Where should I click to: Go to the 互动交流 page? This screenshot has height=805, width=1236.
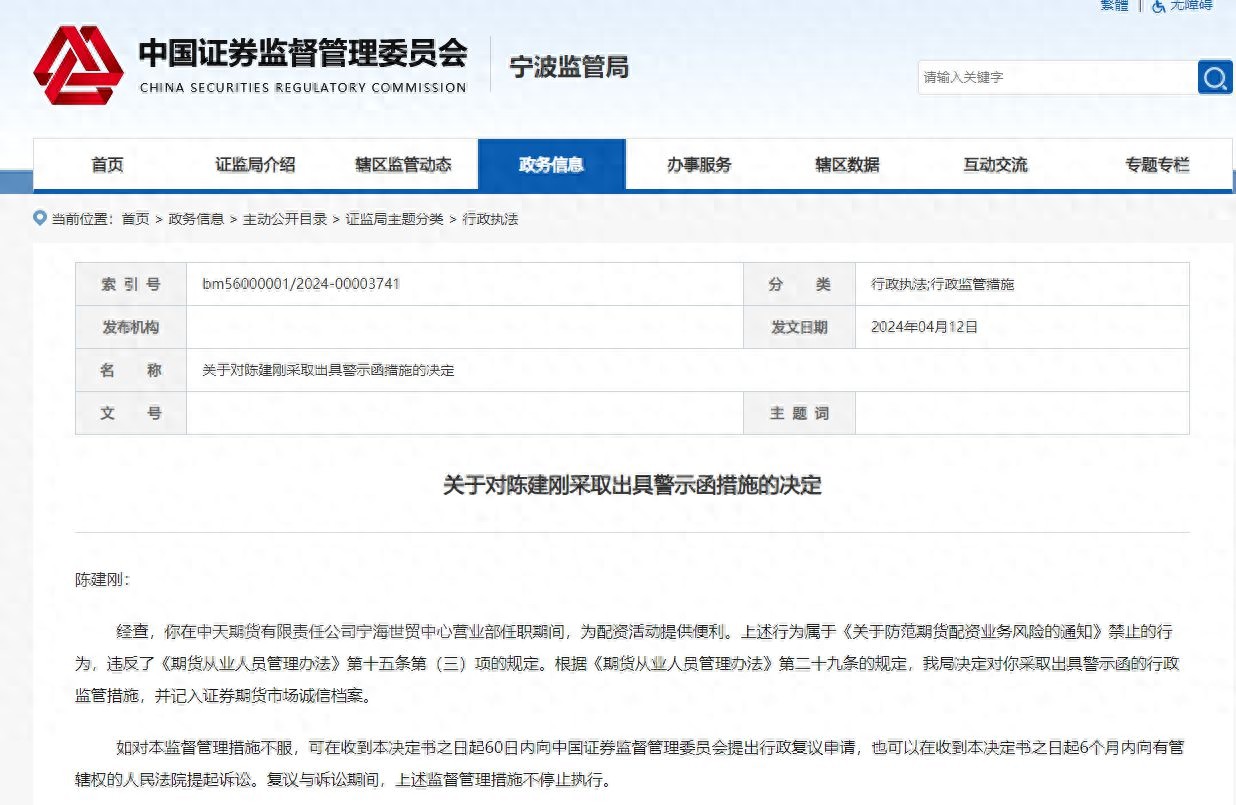click(996, 164)
